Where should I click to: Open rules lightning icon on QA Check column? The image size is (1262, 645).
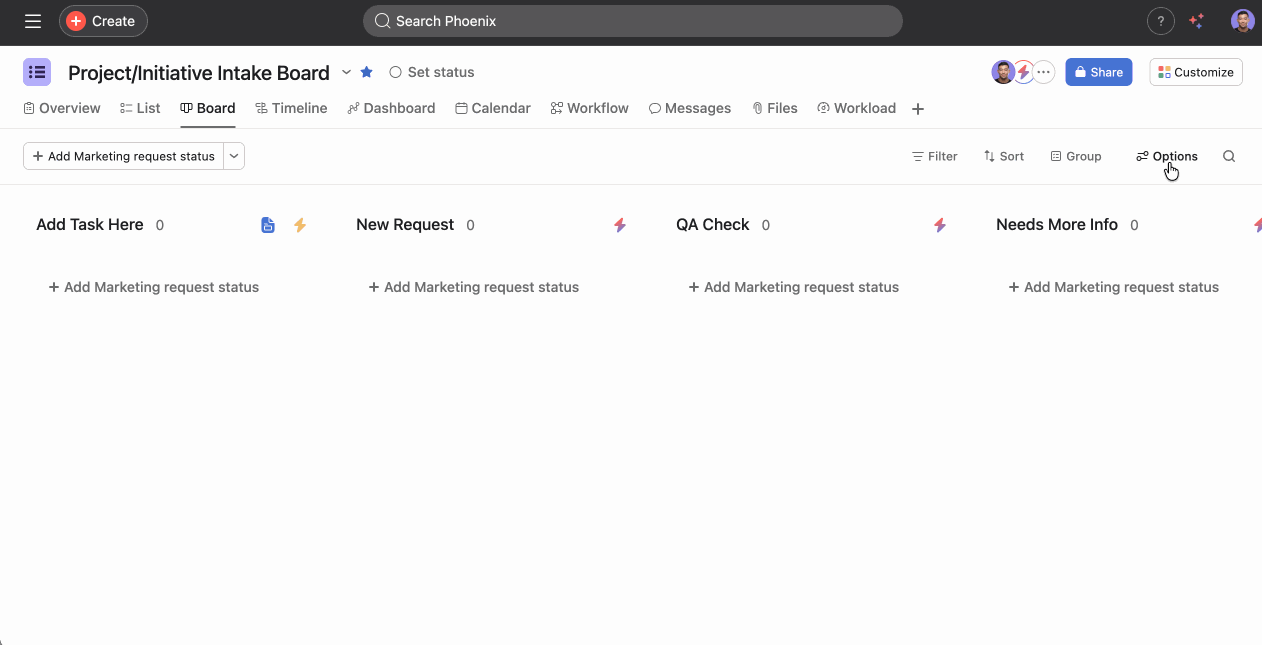tap(940, 225)
